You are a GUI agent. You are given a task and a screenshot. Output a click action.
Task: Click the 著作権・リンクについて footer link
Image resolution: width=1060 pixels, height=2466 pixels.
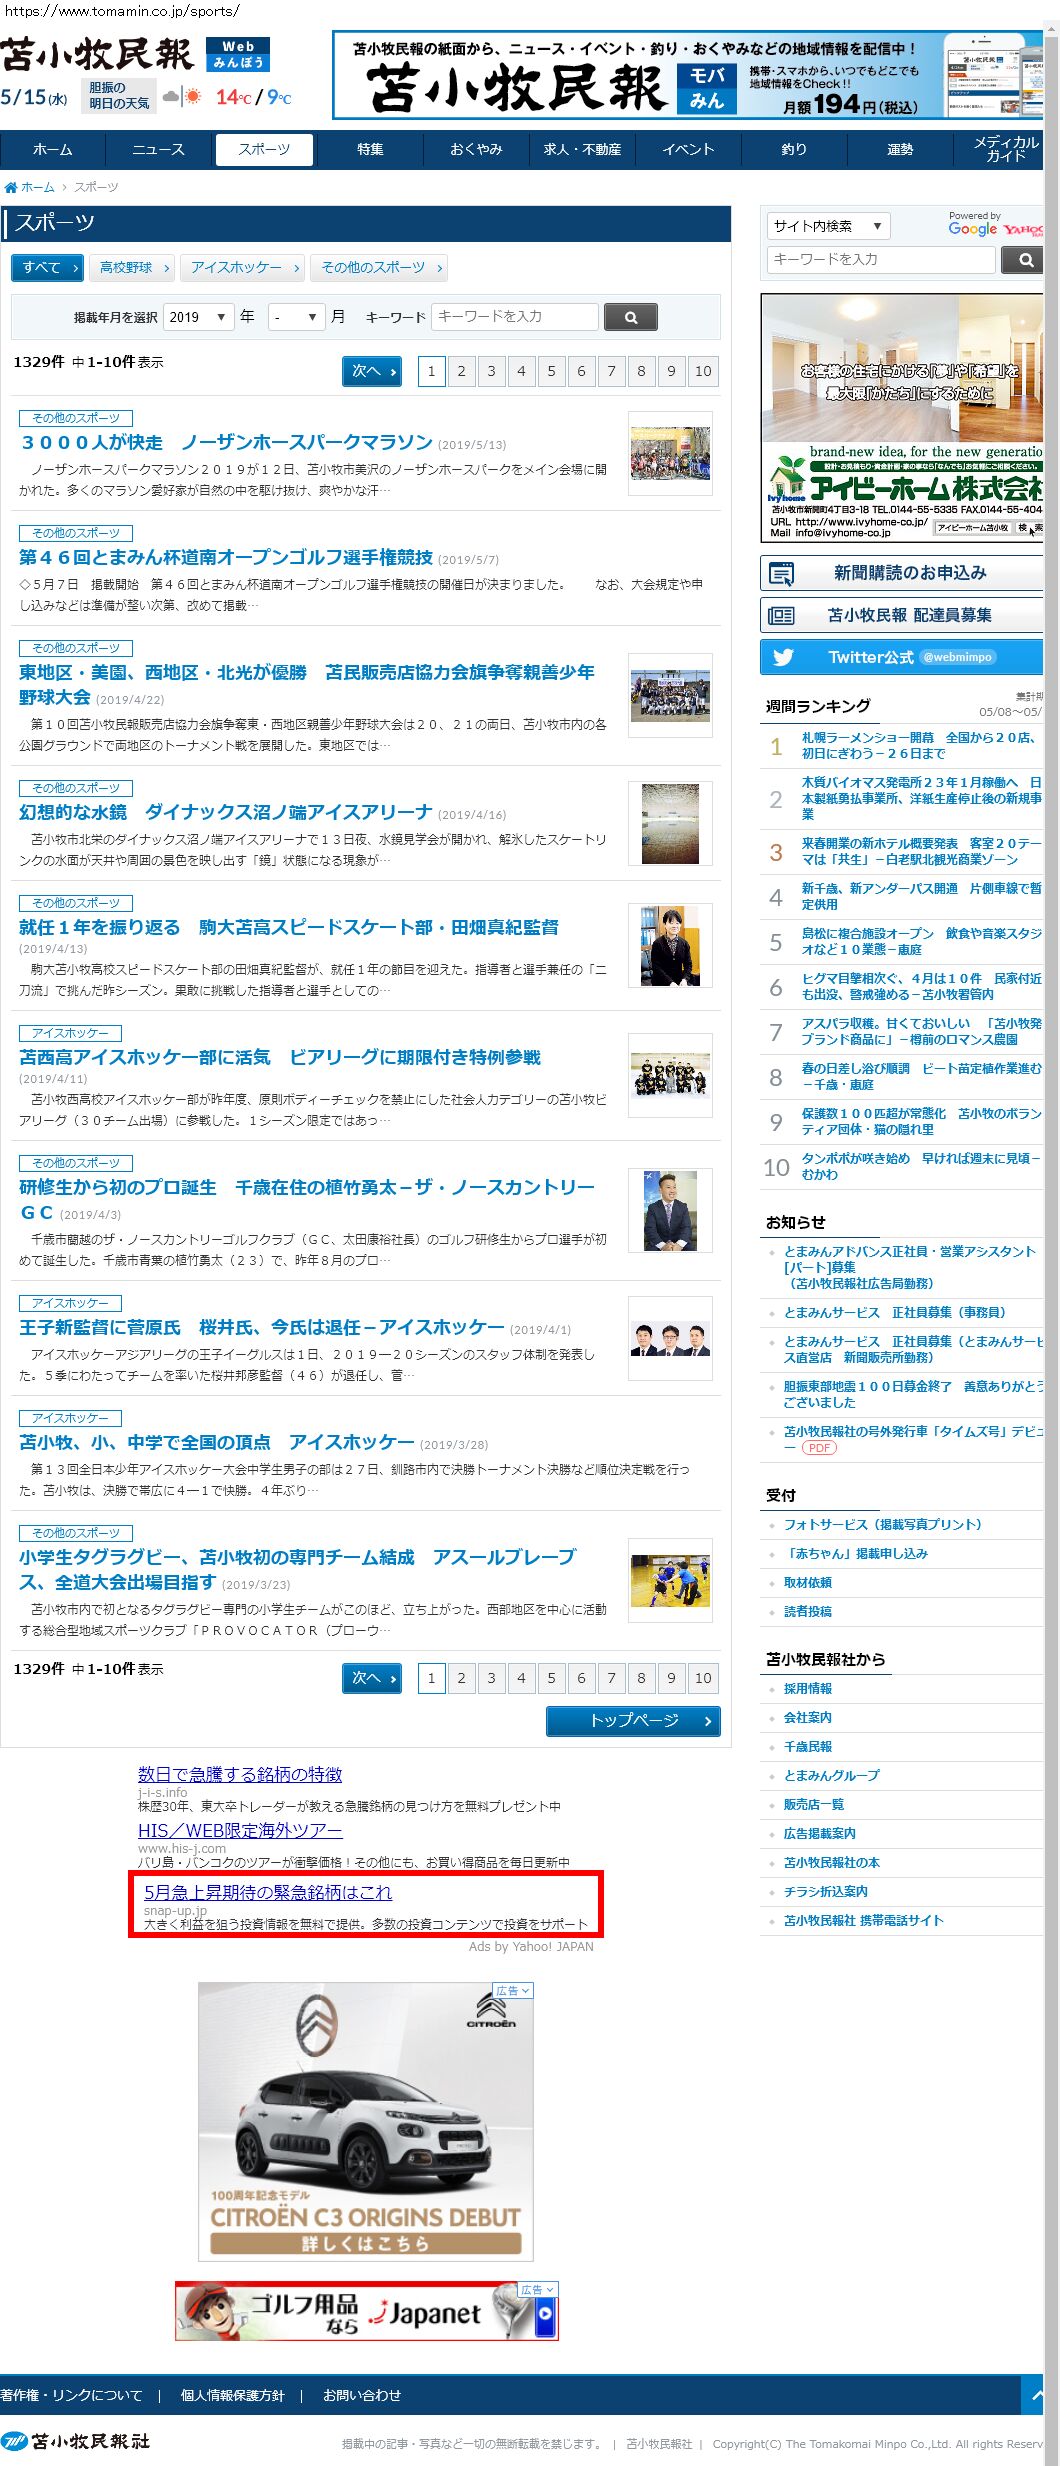click(x=71, y=2395)
